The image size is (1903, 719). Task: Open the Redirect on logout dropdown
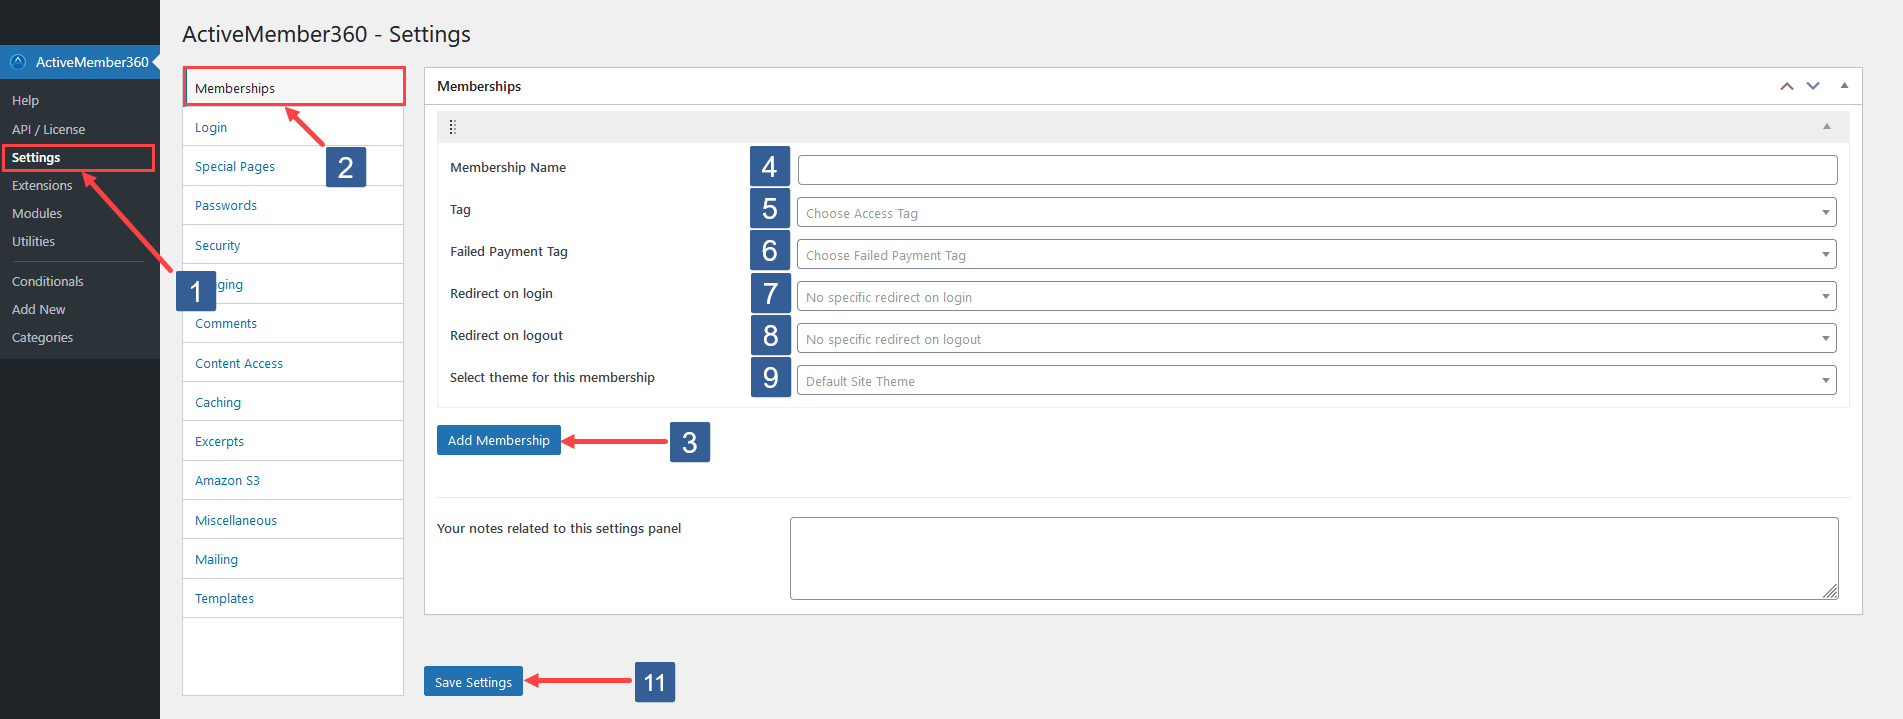[1316, 338]
